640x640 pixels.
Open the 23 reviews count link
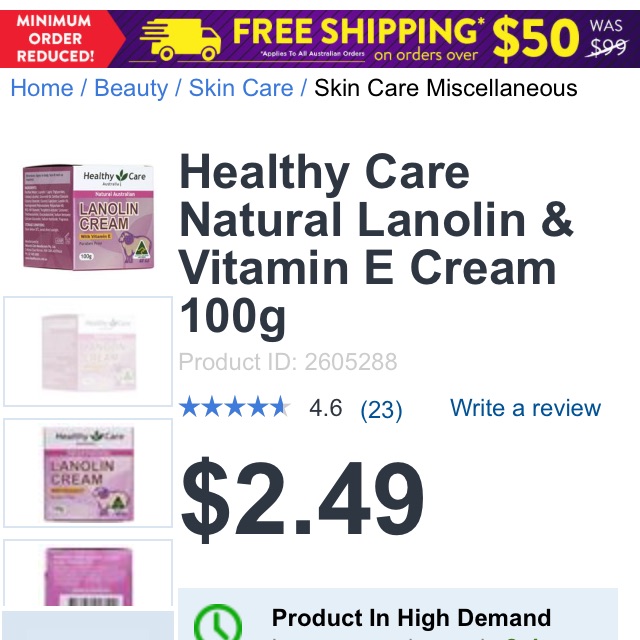tap(381, 409)
